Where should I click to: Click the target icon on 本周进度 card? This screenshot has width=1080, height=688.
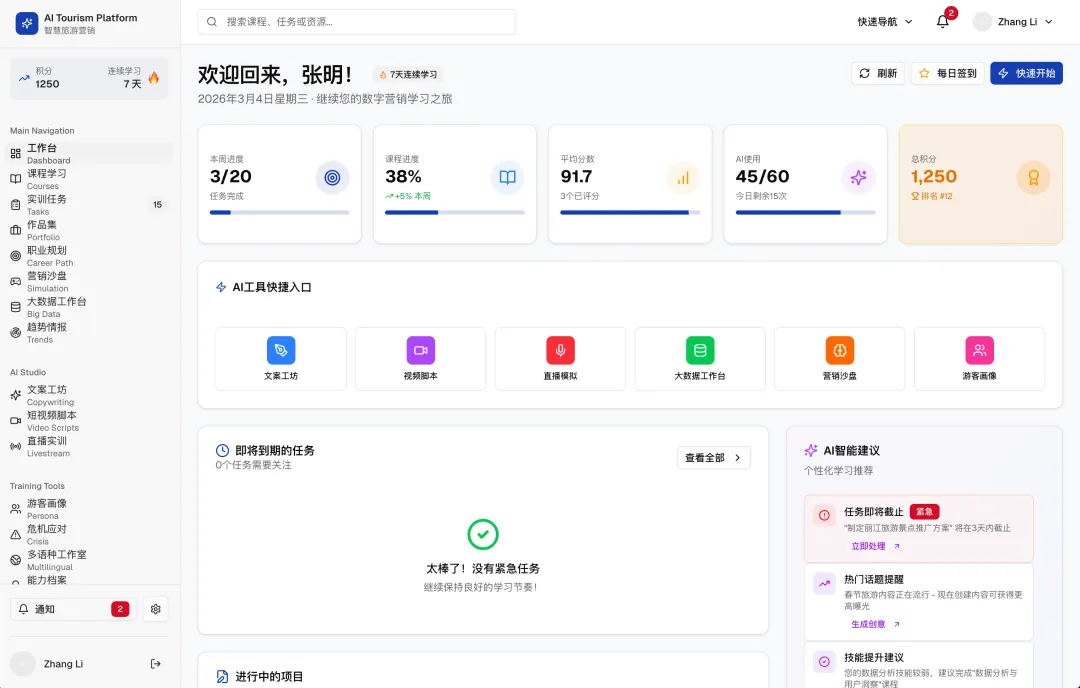(x=332, y=178)
